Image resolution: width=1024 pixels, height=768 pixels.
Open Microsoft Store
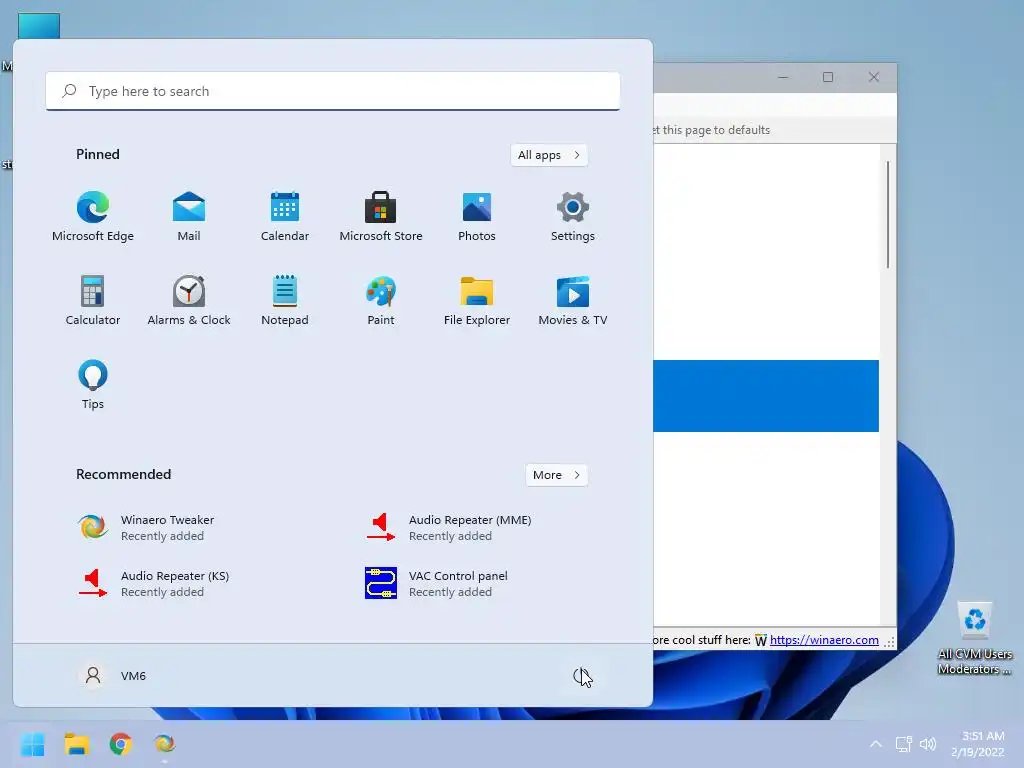(x=381, y=217)
